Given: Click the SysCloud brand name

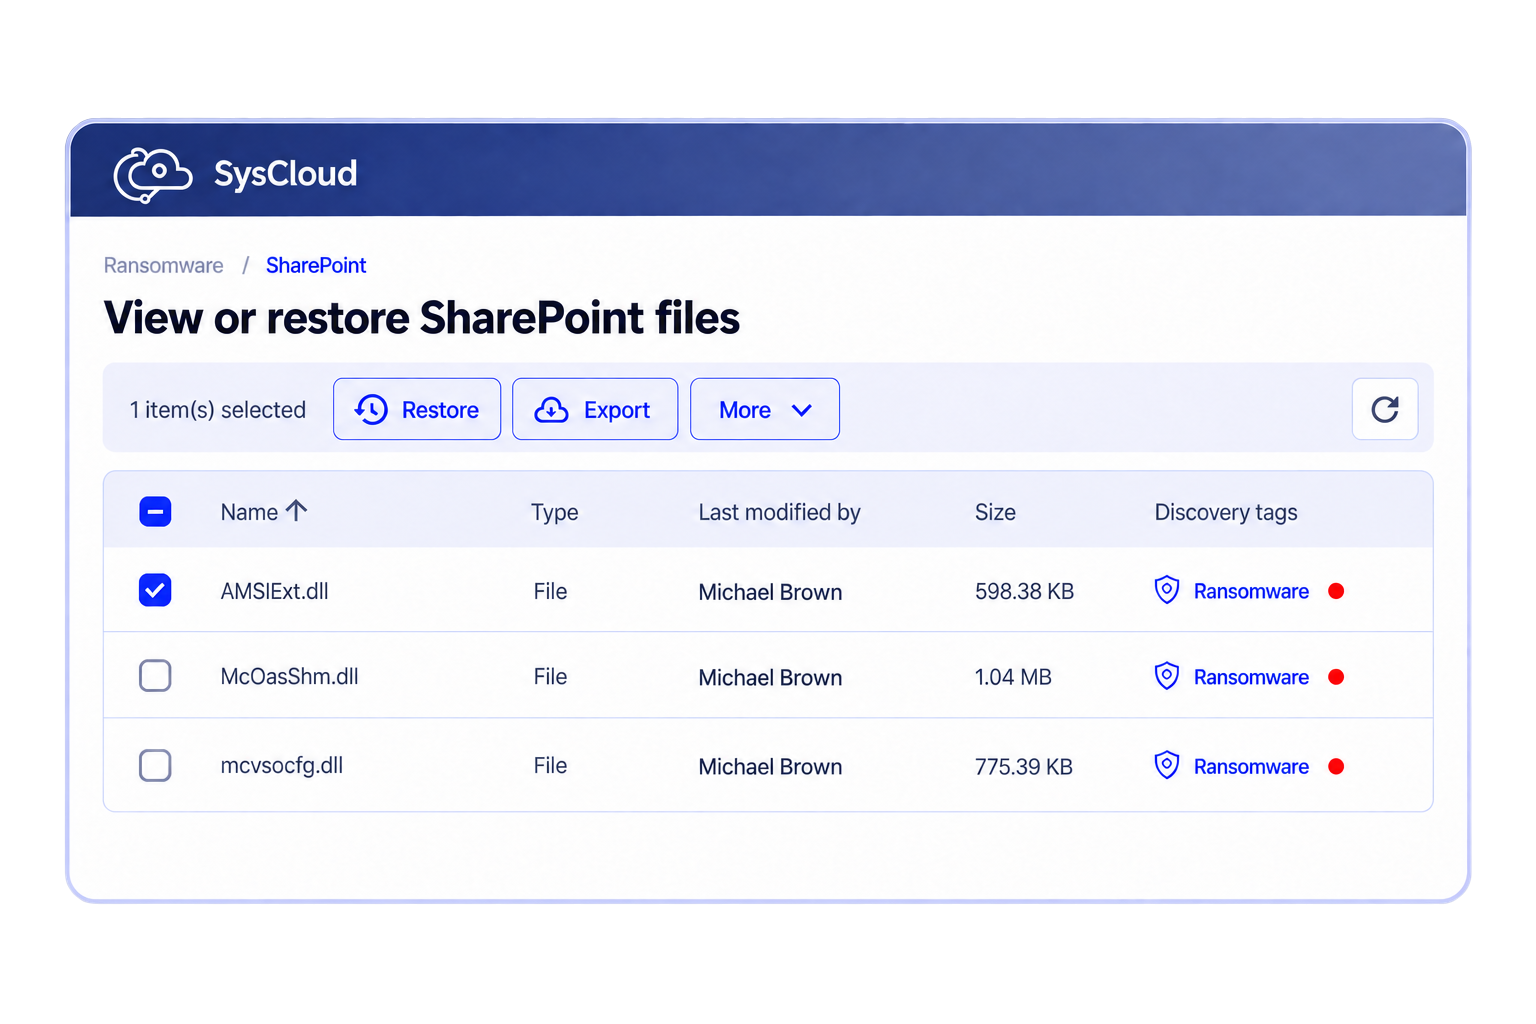Looking at the screenshot, I should (286, 174).
